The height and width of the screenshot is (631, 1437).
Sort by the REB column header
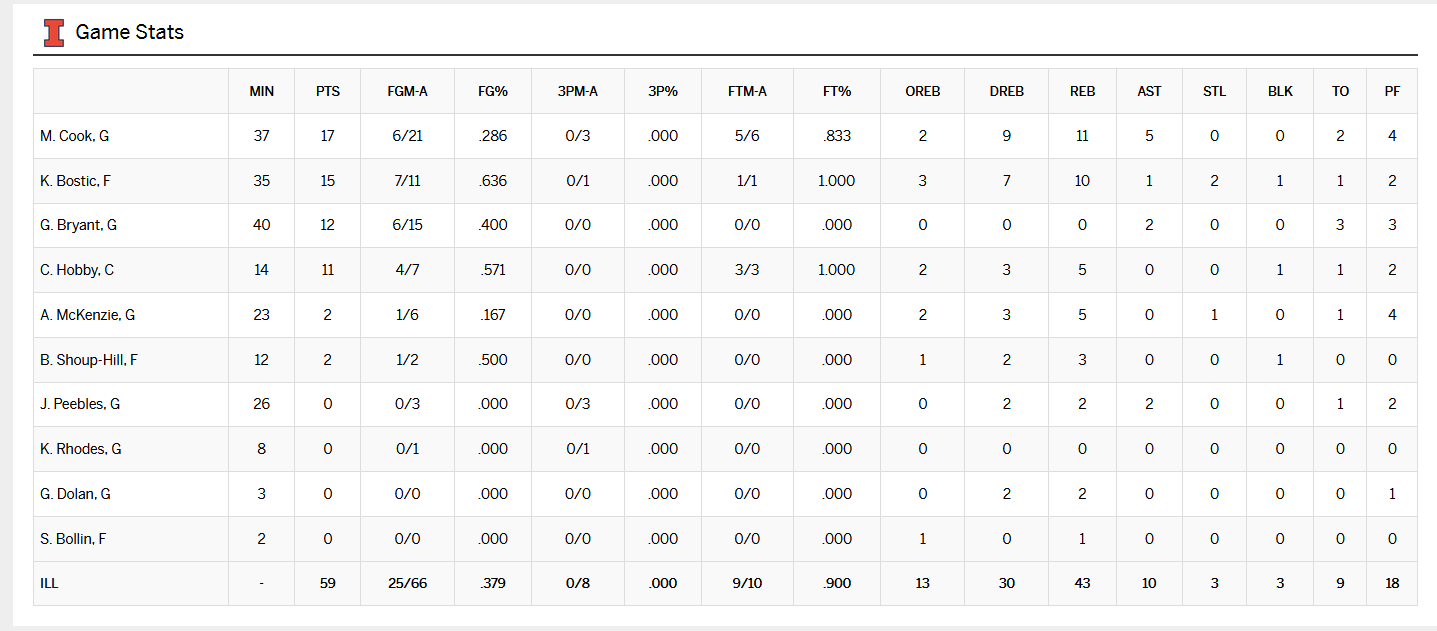[1082, 91]
